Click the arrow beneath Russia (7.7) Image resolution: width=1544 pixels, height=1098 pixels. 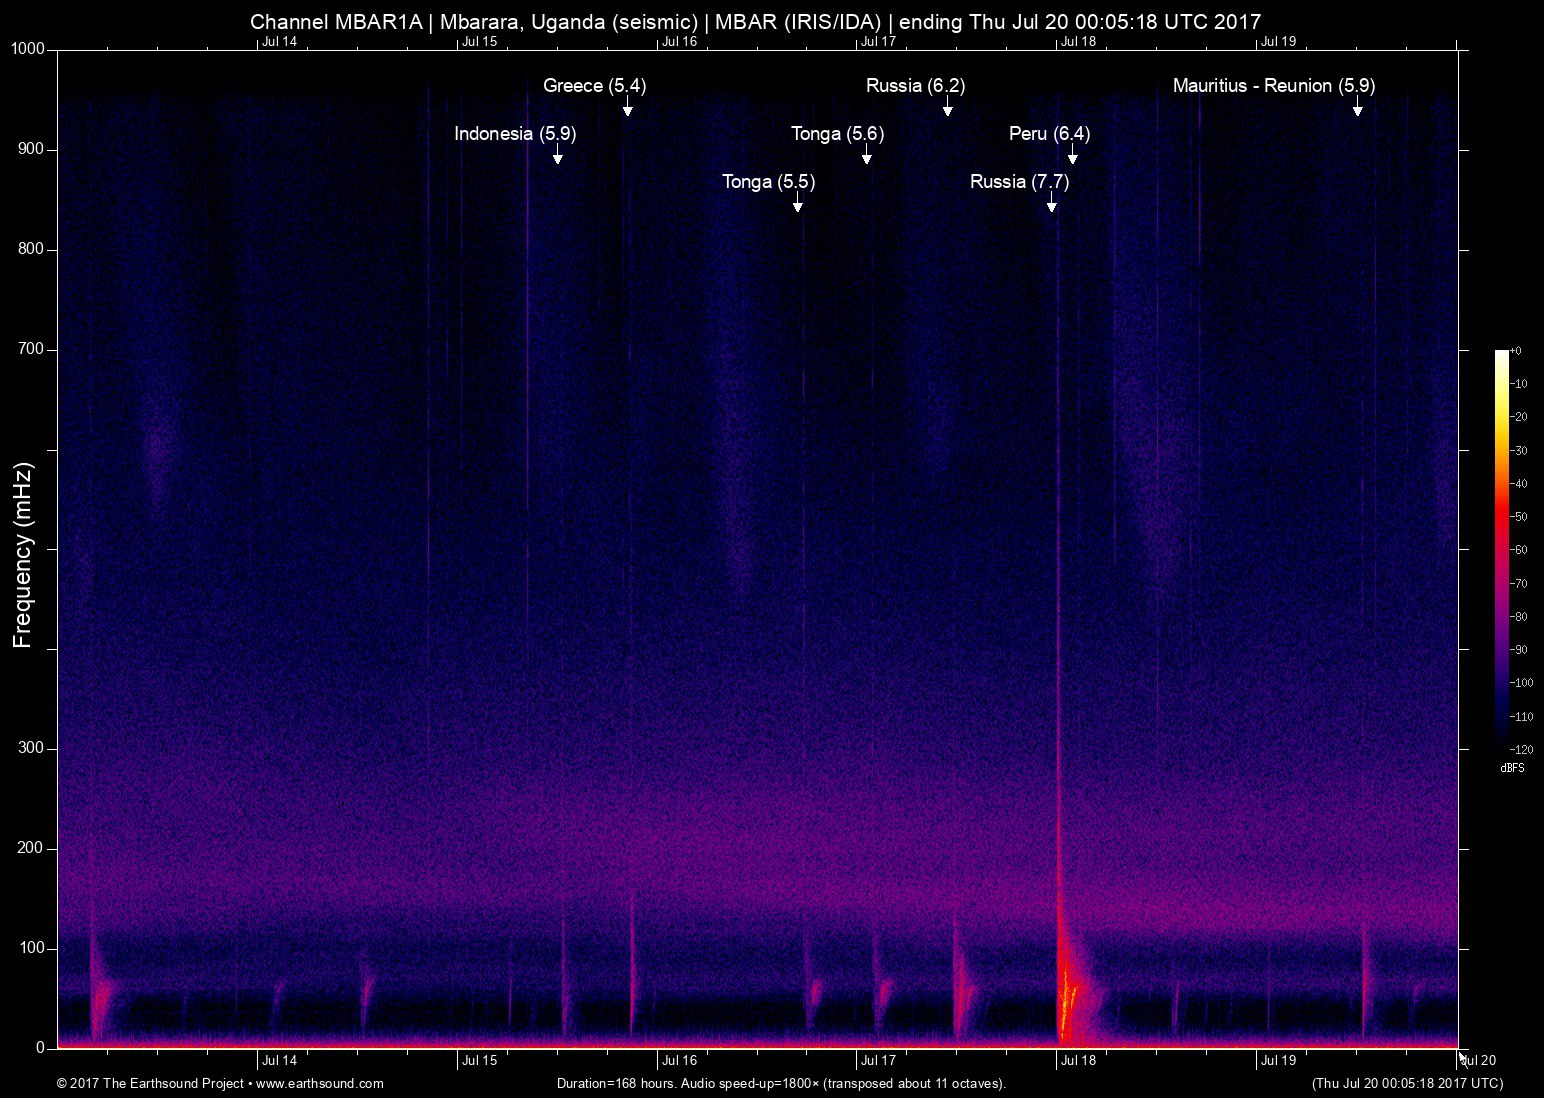coord(1051,203)
